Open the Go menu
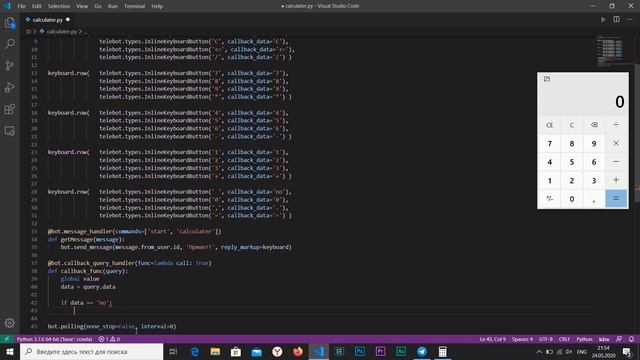 pos(98,6)
